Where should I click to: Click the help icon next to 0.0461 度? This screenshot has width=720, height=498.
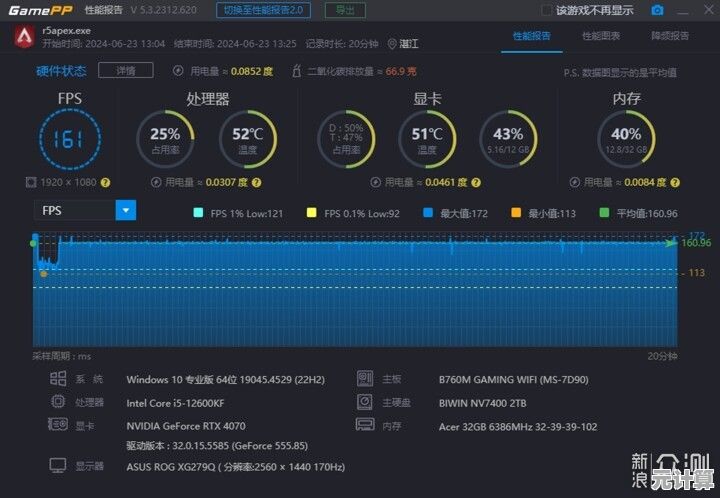pyautogui.click(x=476, y=183)
